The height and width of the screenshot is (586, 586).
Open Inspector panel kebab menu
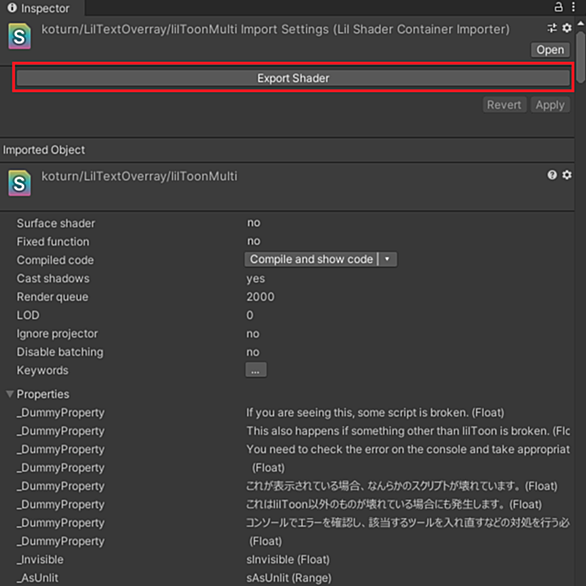pyautogui.click(x=573, y=7)
